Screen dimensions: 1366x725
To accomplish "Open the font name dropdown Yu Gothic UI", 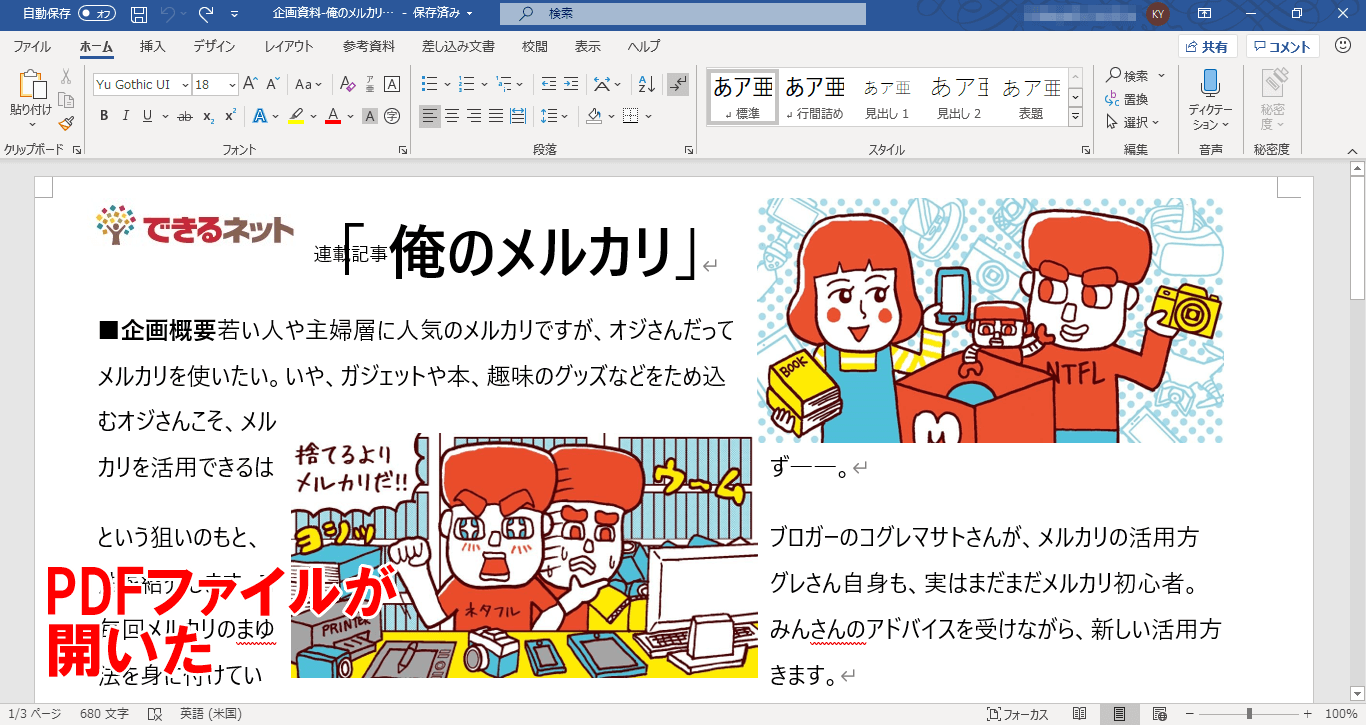I will pos(185,84).
